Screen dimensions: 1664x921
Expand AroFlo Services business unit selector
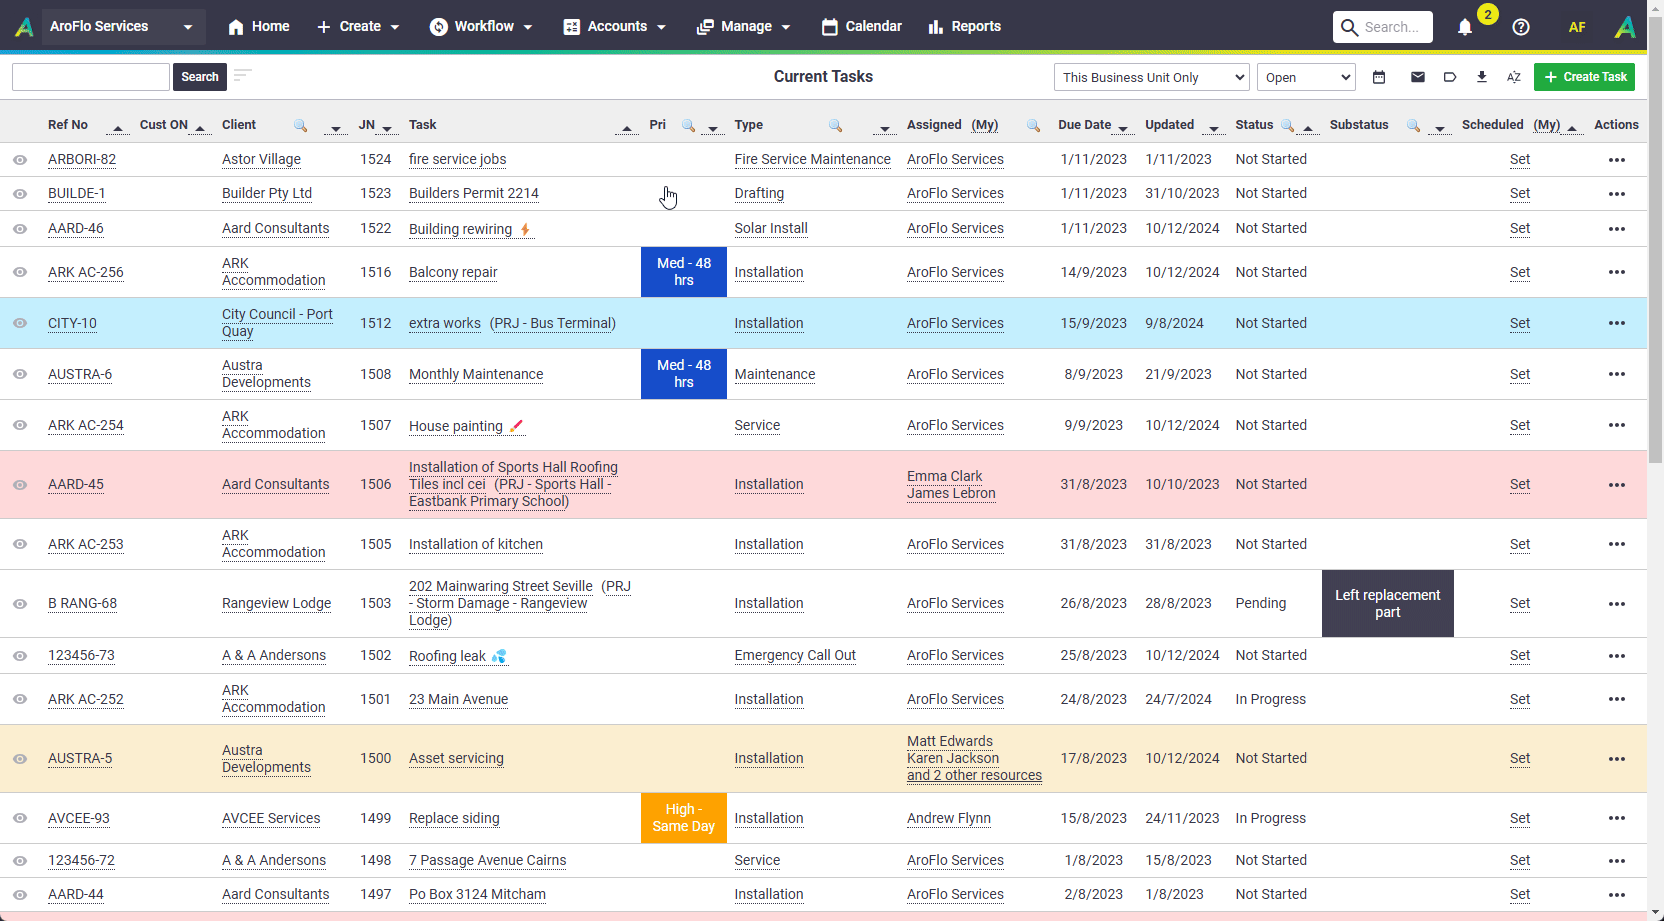pos(122,26)
